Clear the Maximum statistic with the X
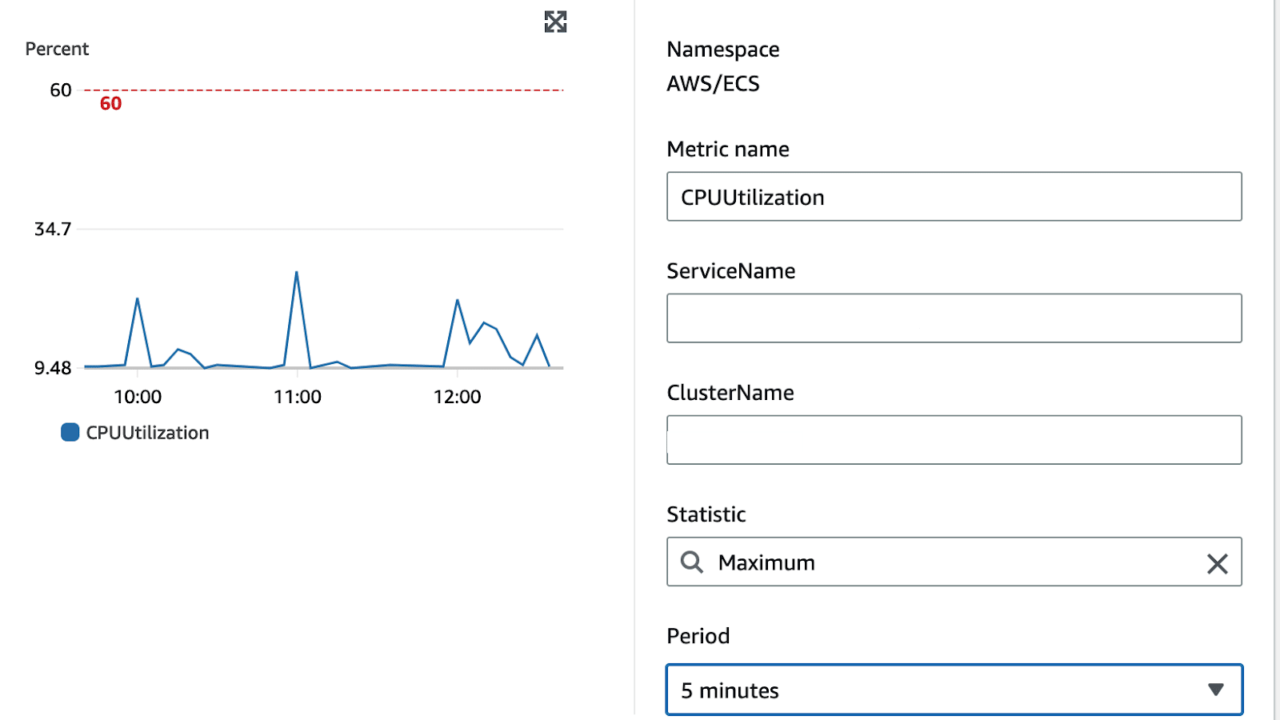Viewport: 1280px width, 720px height. pyautogui.click(x=1216, y=564)
